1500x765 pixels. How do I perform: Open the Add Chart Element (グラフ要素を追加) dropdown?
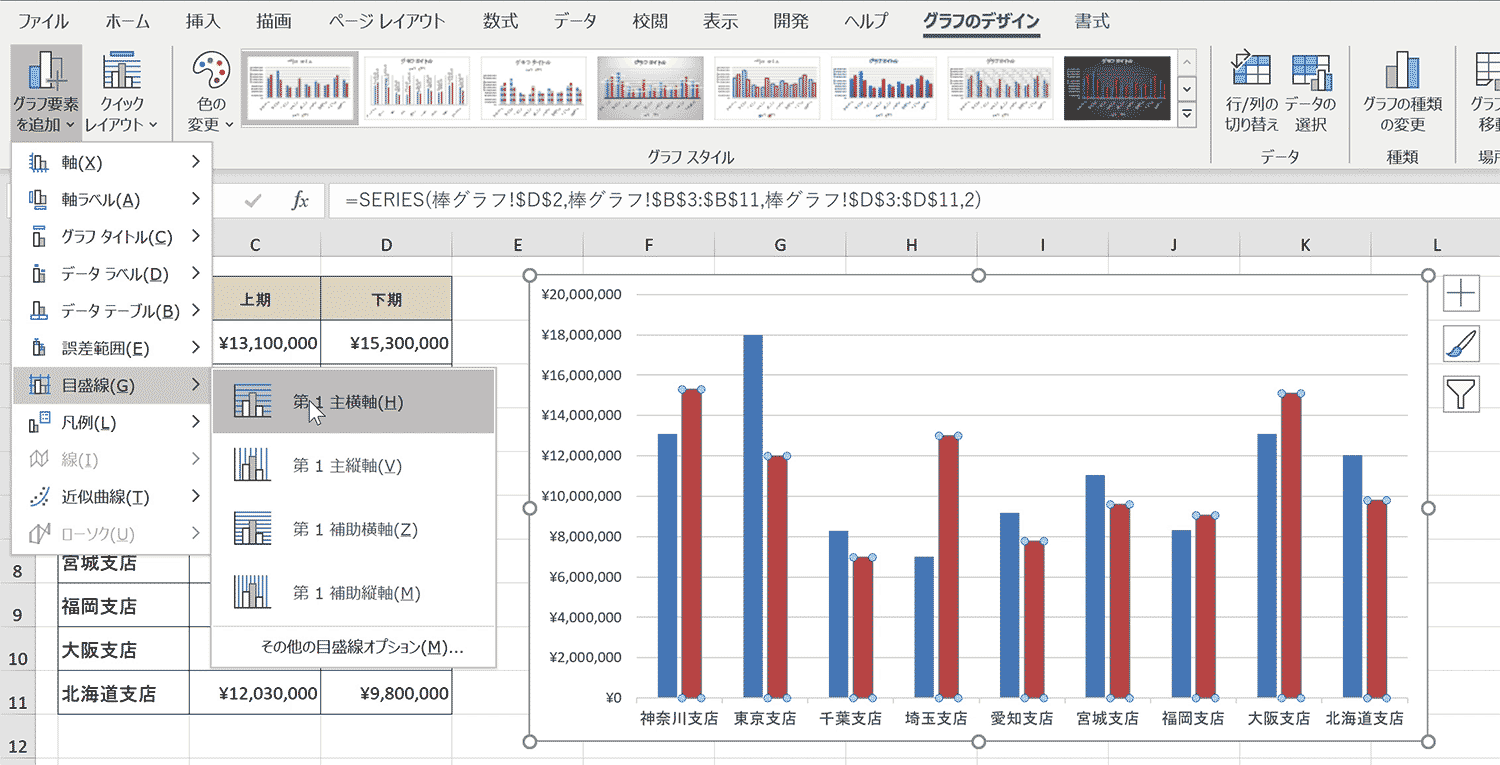46,92
